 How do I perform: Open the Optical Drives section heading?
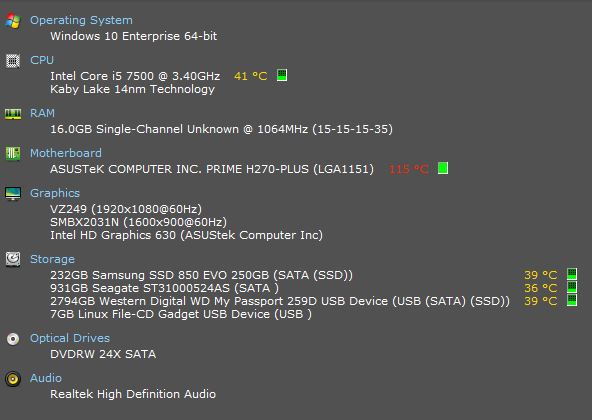(x=70, y=338)
